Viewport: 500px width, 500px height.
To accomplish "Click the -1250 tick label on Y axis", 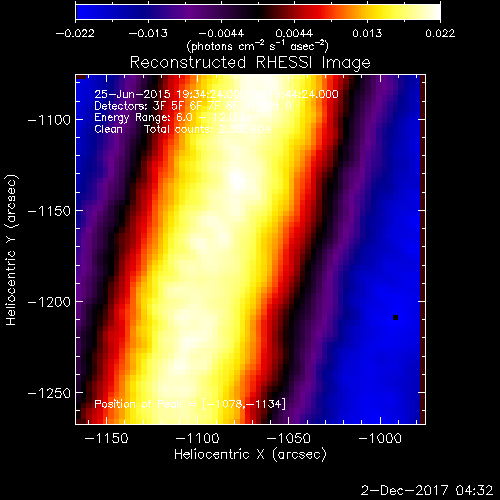I will coord(49,393).
